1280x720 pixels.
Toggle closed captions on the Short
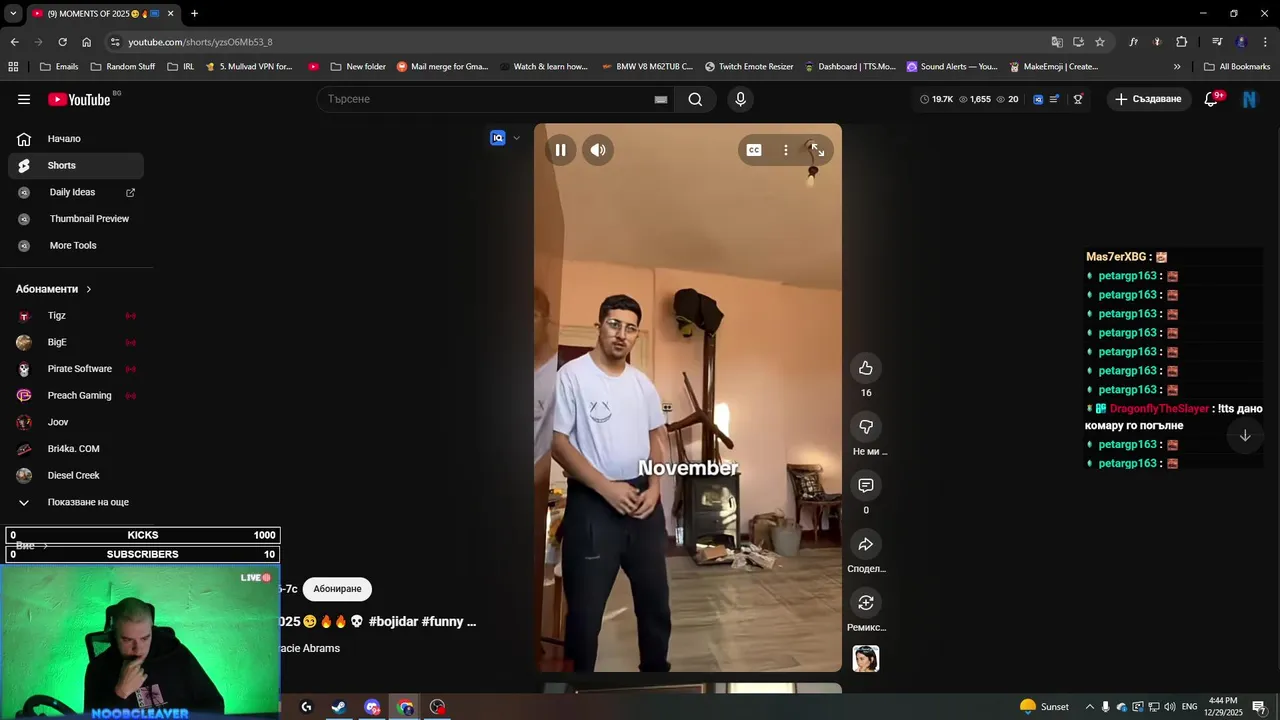(754, 150)
